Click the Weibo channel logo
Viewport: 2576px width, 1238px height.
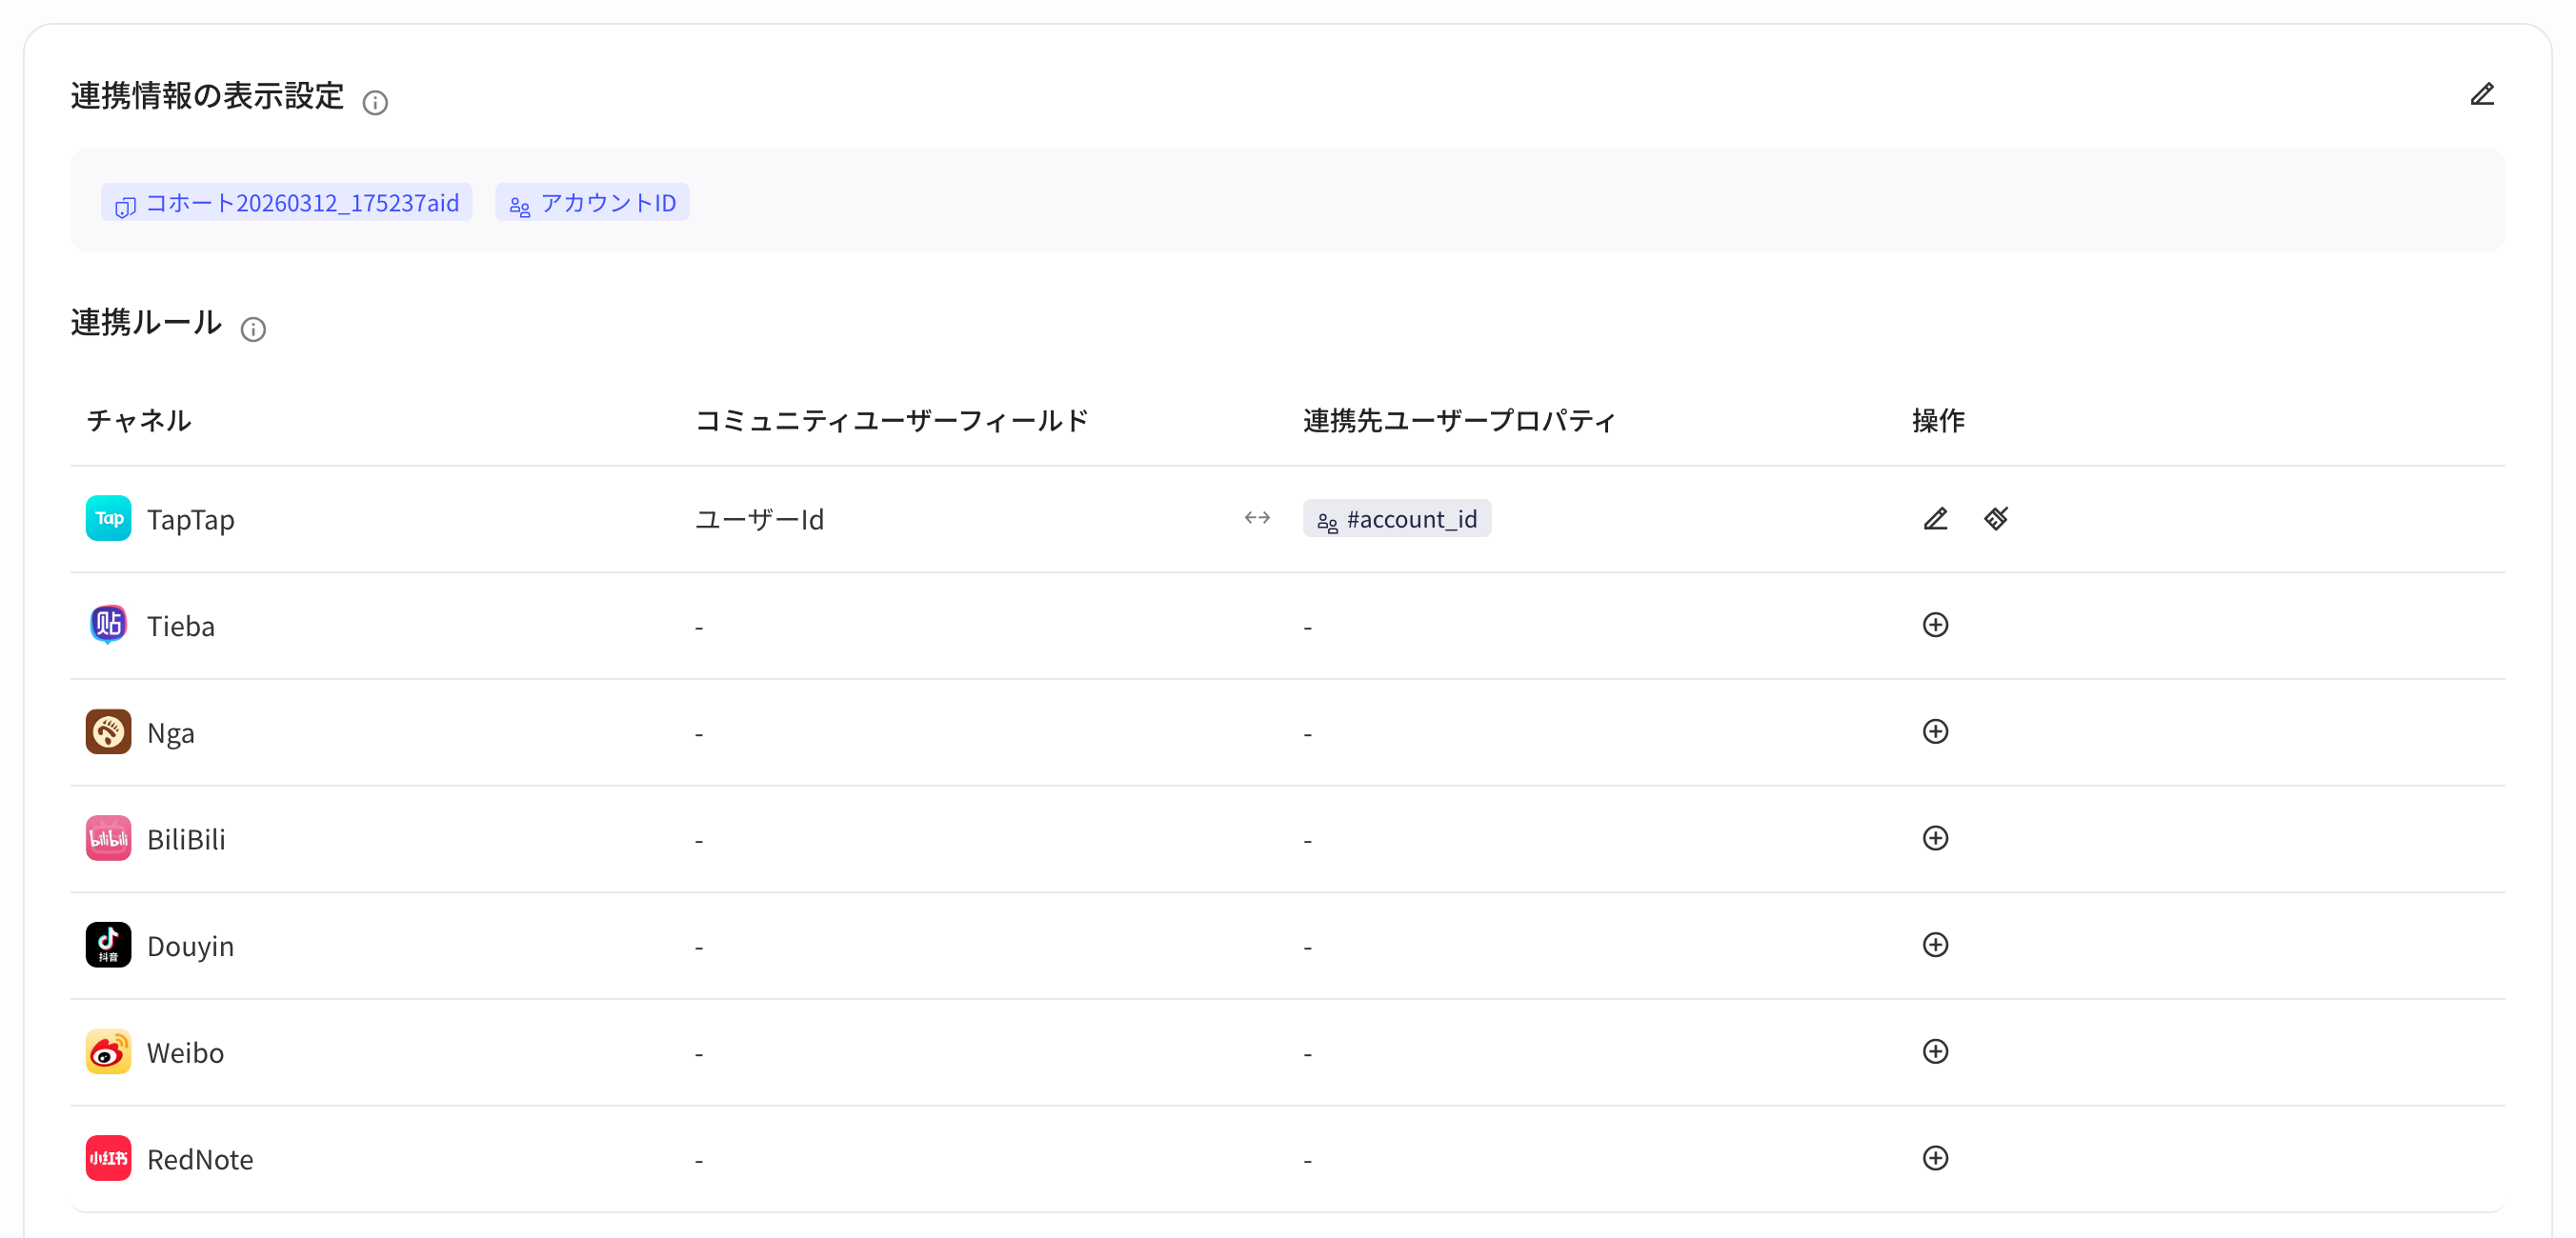tap(108, 1052)
